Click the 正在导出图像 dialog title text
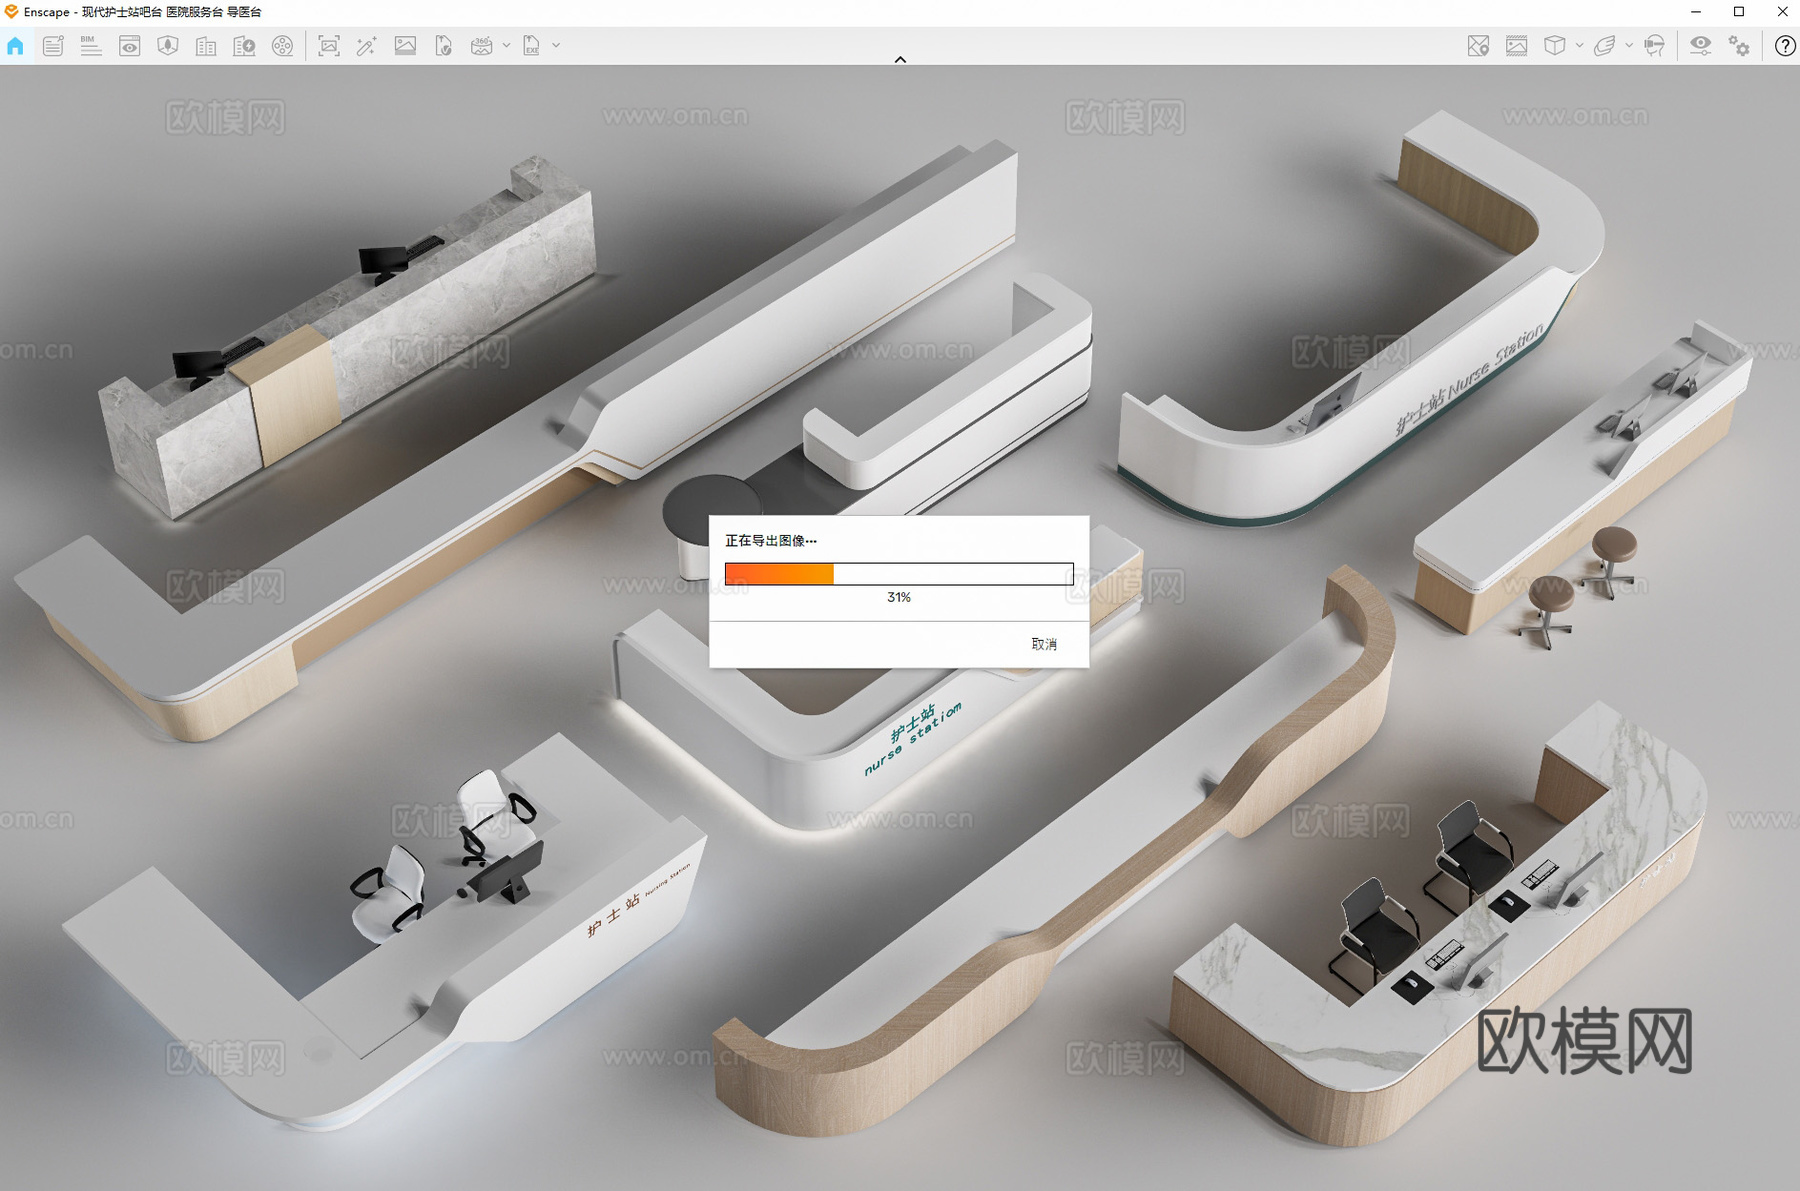This screenshot has width=1800, height=1191. [x=770, y=540]
